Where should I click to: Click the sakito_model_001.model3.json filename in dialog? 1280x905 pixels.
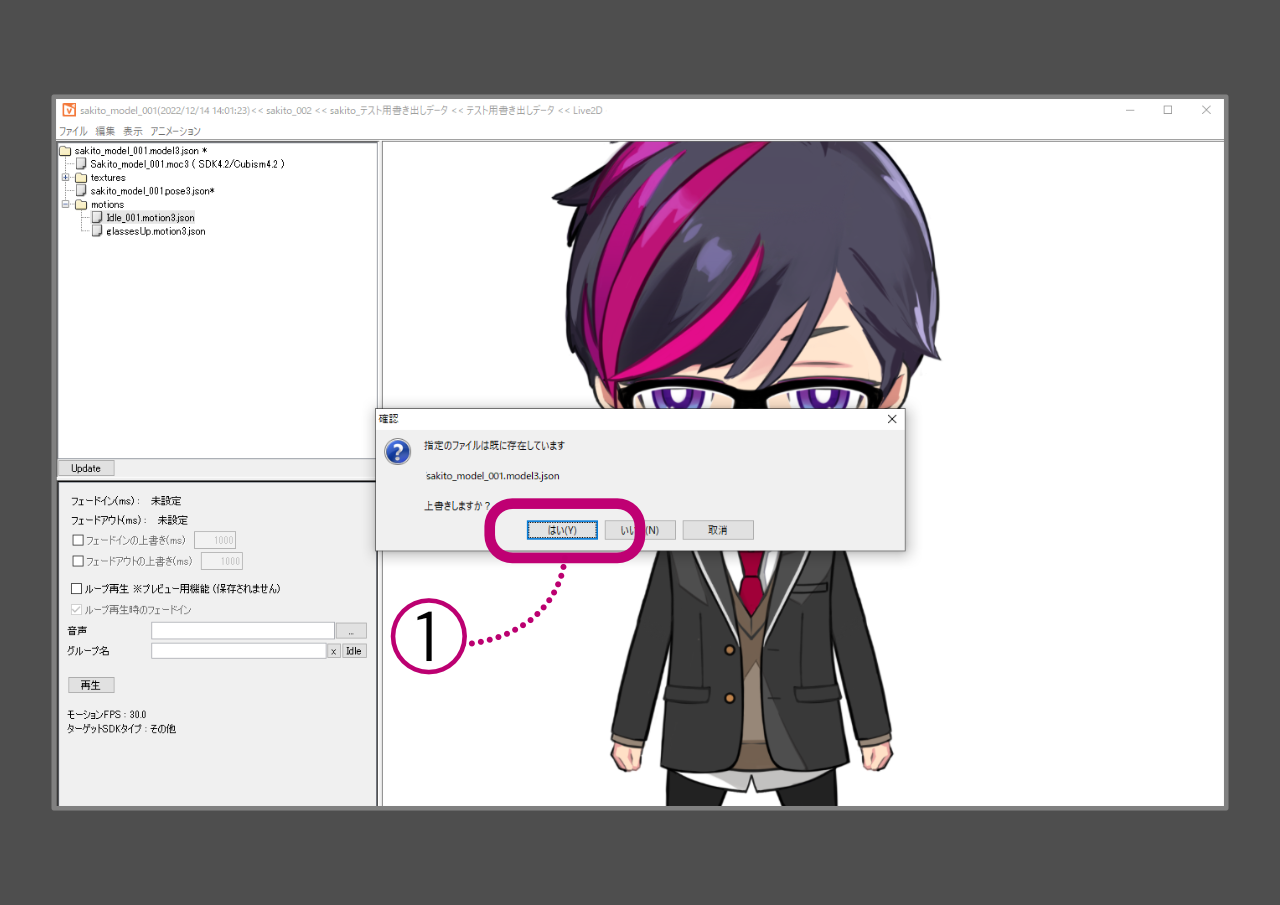tap(493, 476)
